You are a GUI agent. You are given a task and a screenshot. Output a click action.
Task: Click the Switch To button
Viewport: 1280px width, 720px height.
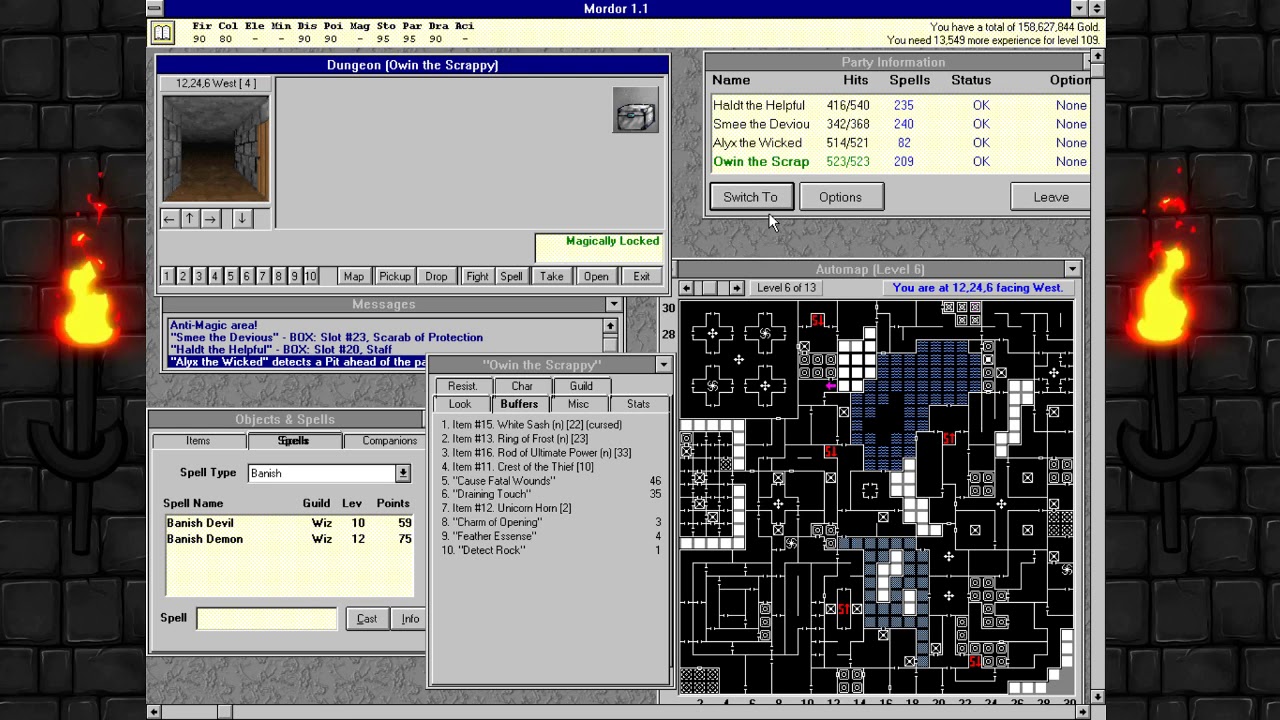[750, 197]
